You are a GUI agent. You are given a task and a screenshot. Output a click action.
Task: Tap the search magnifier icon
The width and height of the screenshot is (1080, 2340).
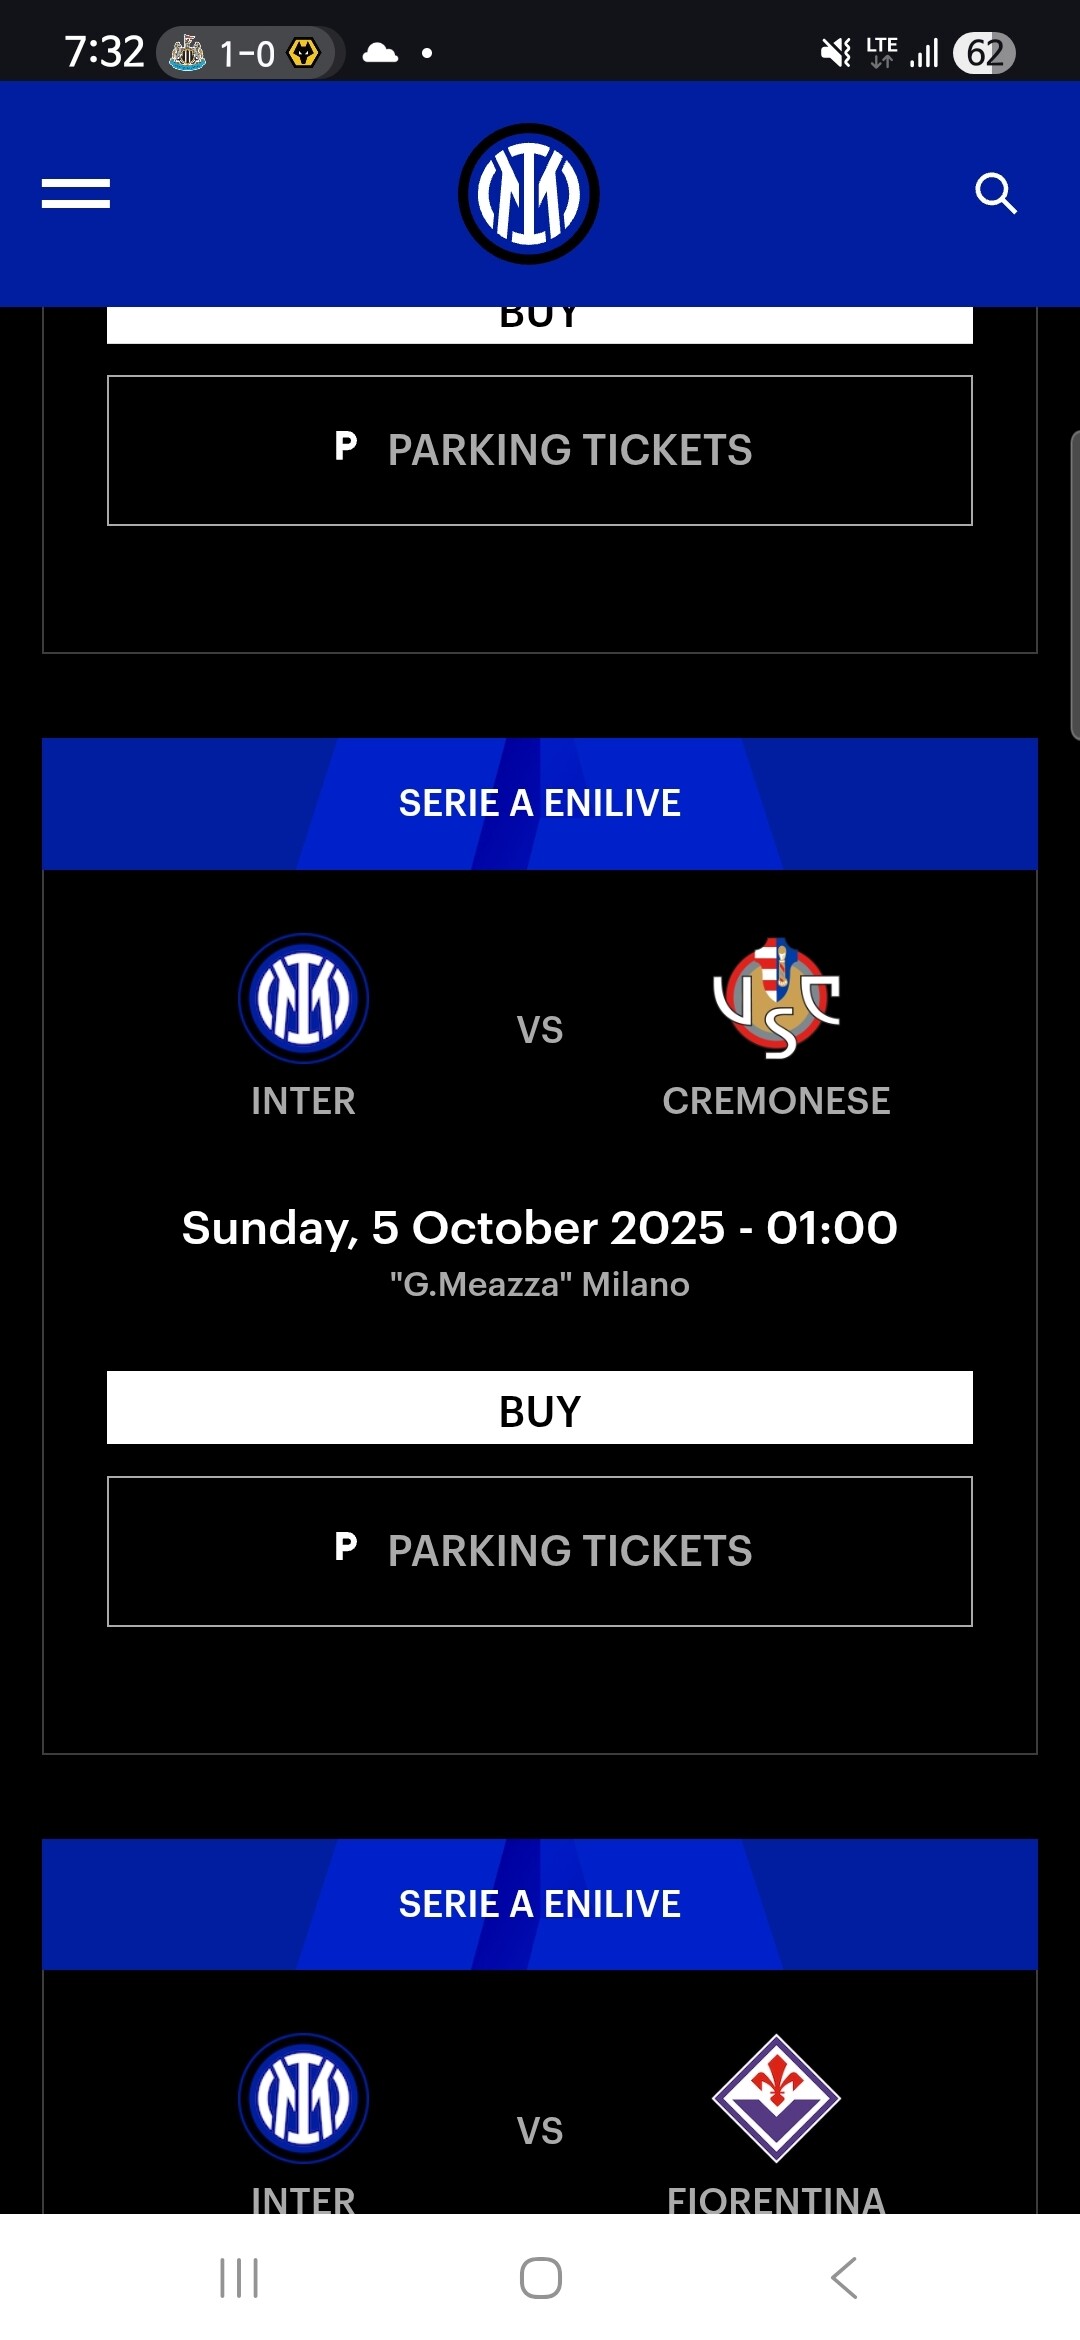[x=995, y=194]
